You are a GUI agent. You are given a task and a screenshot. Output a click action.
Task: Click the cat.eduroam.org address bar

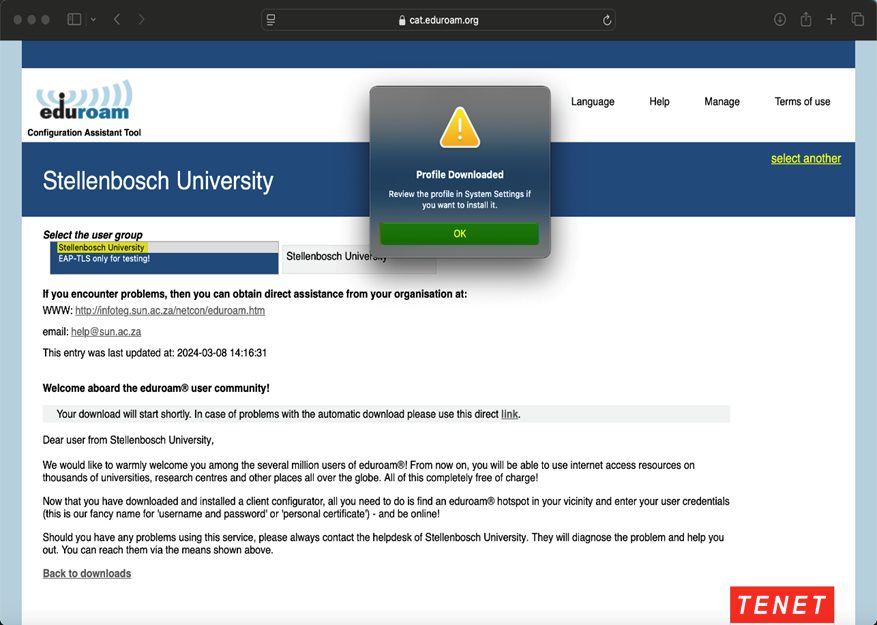click(x=438, y=20)
